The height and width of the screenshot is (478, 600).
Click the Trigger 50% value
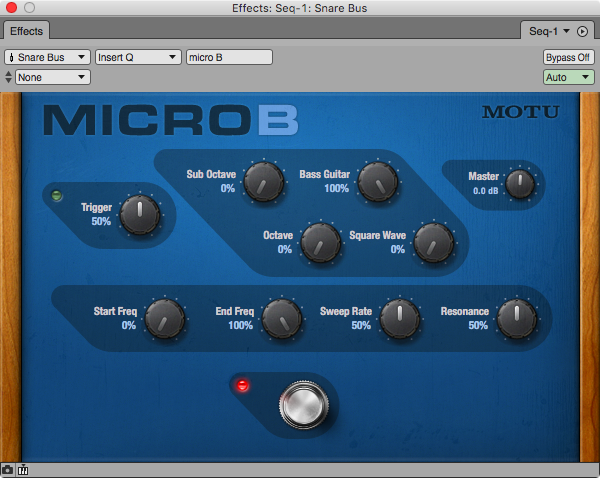(x=101, y=221)
